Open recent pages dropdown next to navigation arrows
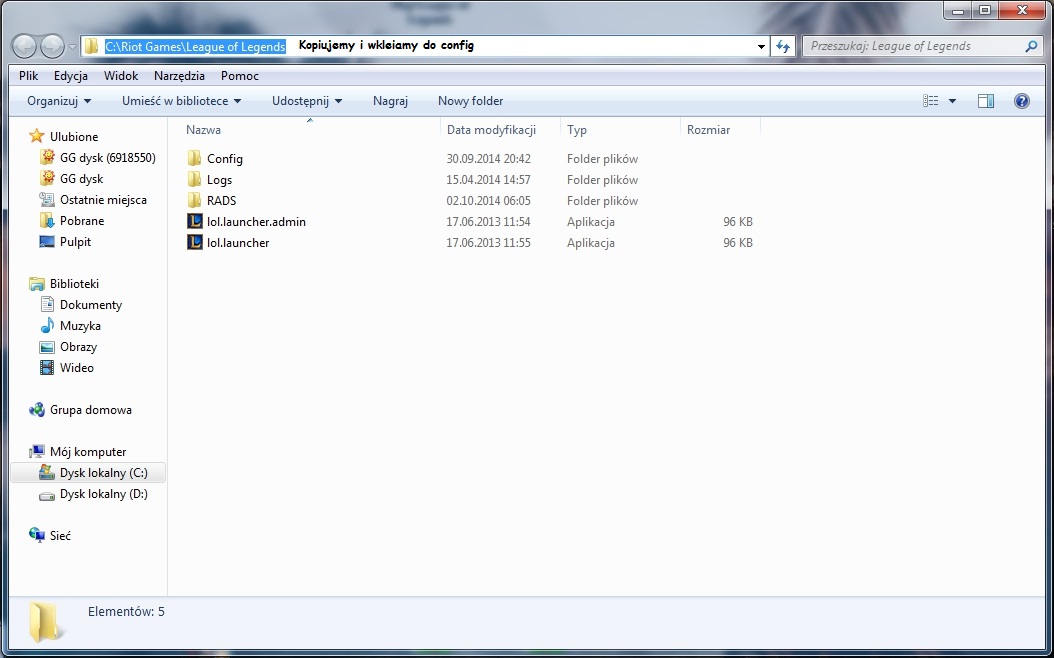 tap(72, 47)
